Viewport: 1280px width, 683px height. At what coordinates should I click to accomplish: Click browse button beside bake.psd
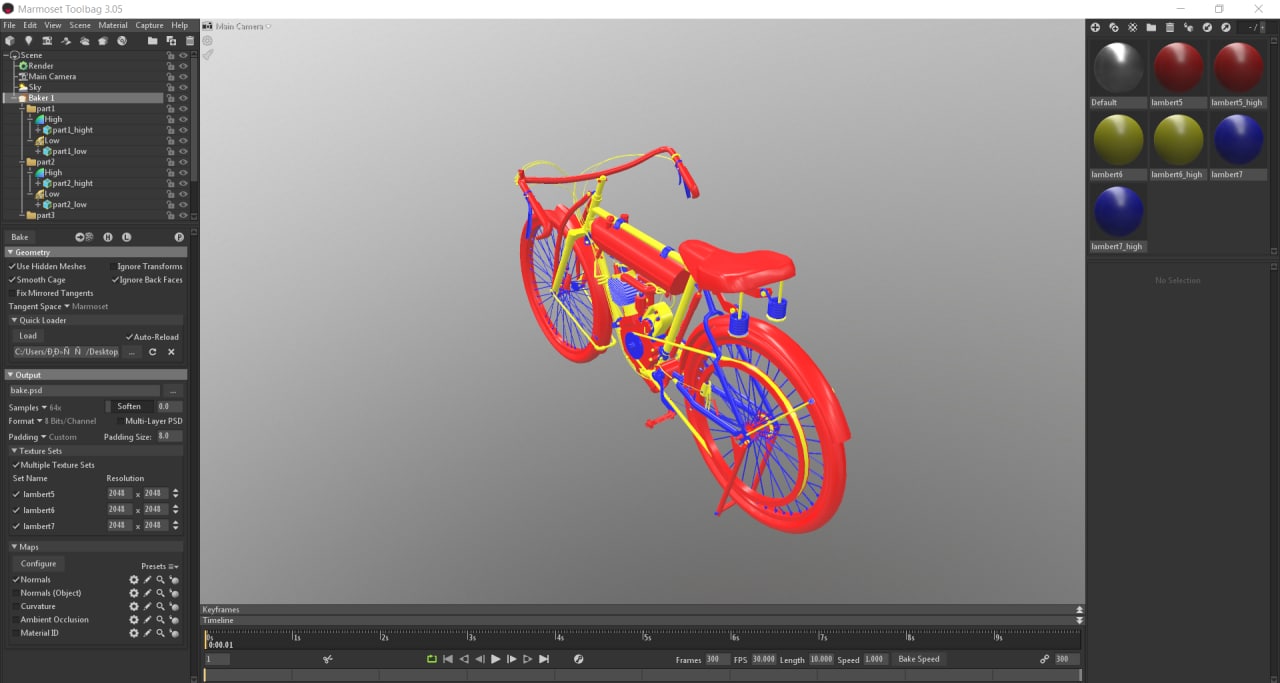173,391
